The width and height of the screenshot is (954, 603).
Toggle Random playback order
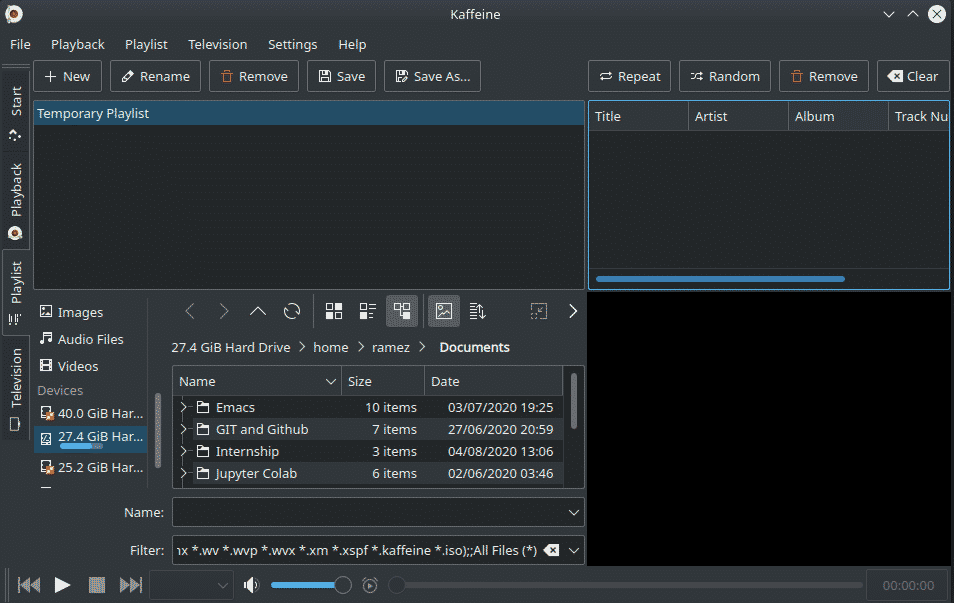(x=725, y=76)
